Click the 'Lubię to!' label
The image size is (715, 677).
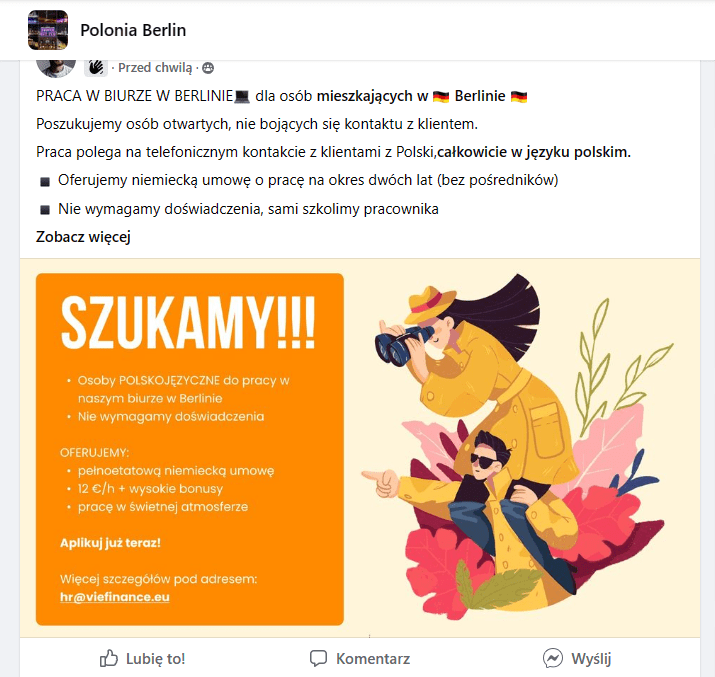[155, 659]
